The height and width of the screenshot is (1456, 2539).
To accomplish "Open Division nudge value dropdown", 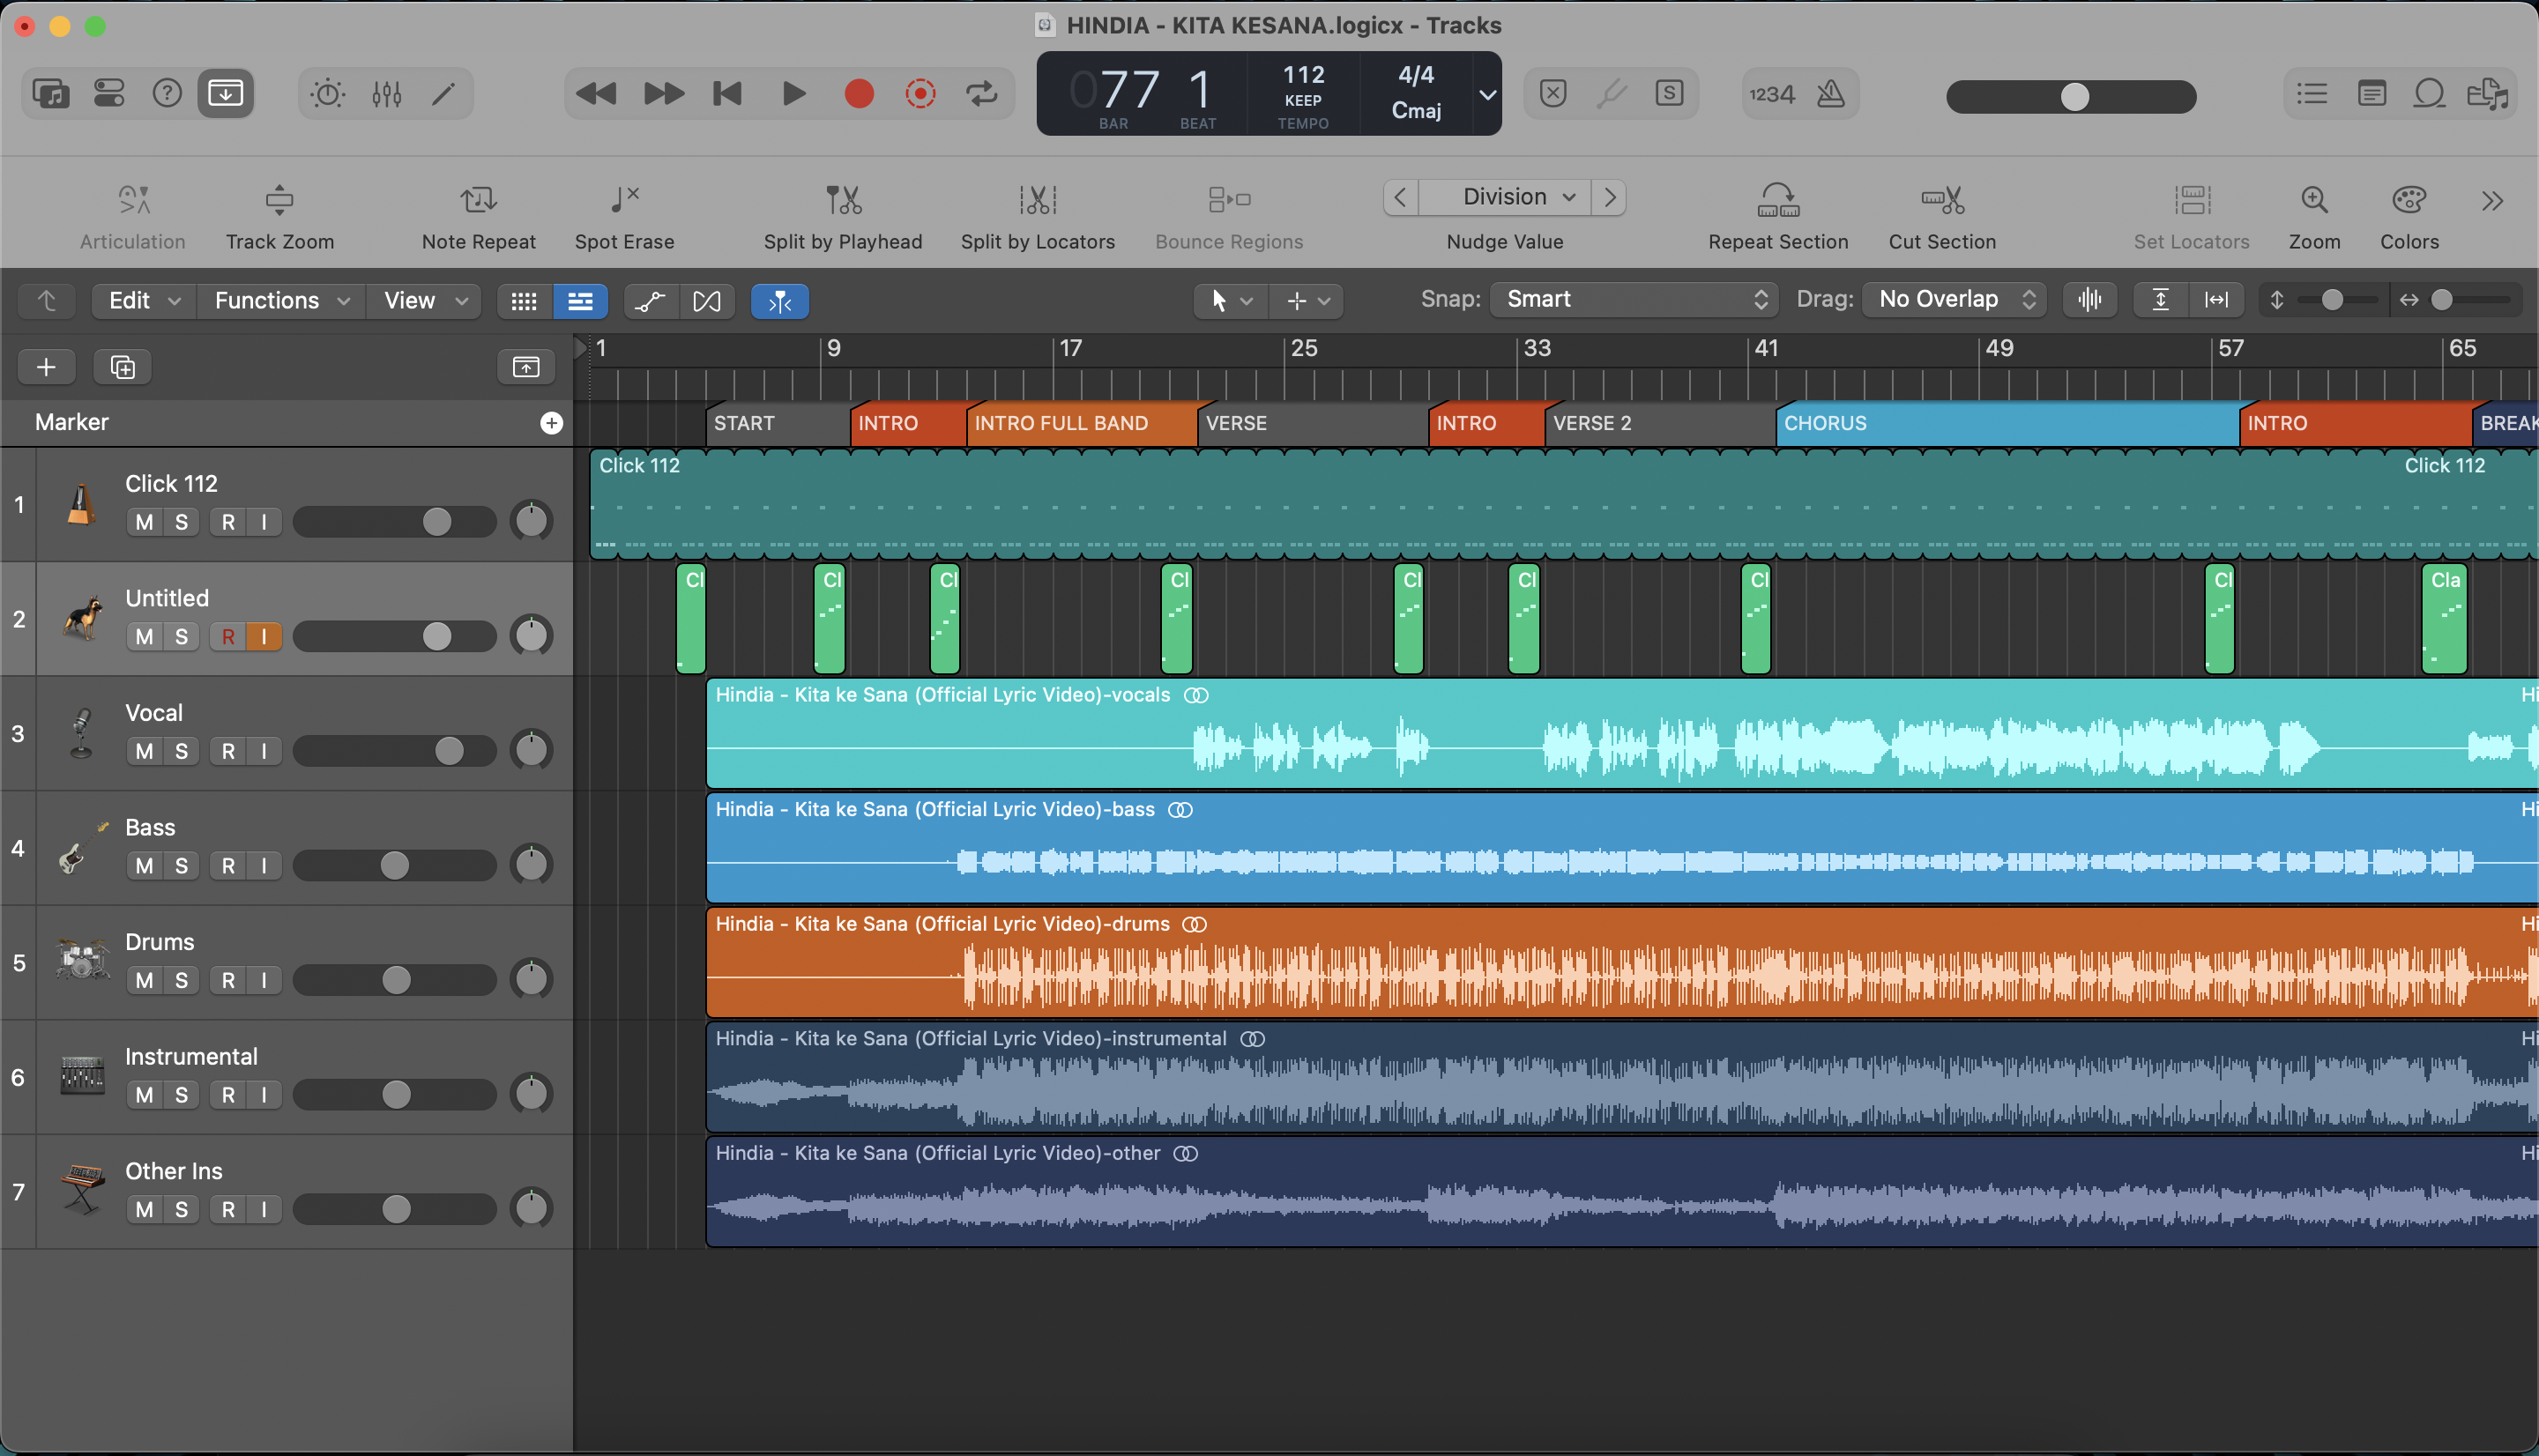I will click(1504, 197).
